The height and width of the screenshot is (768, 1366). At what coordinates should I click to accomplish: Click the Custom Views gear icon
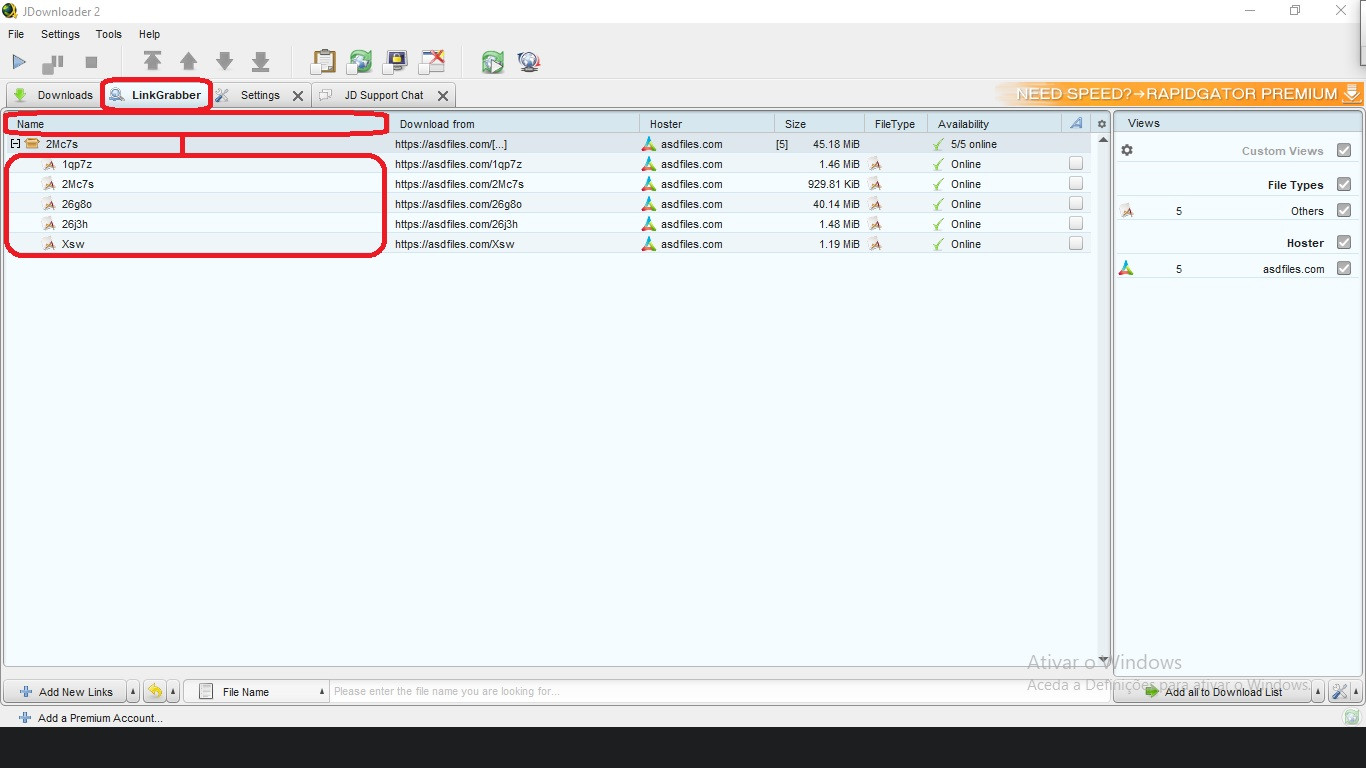[x=1127, y=150]
